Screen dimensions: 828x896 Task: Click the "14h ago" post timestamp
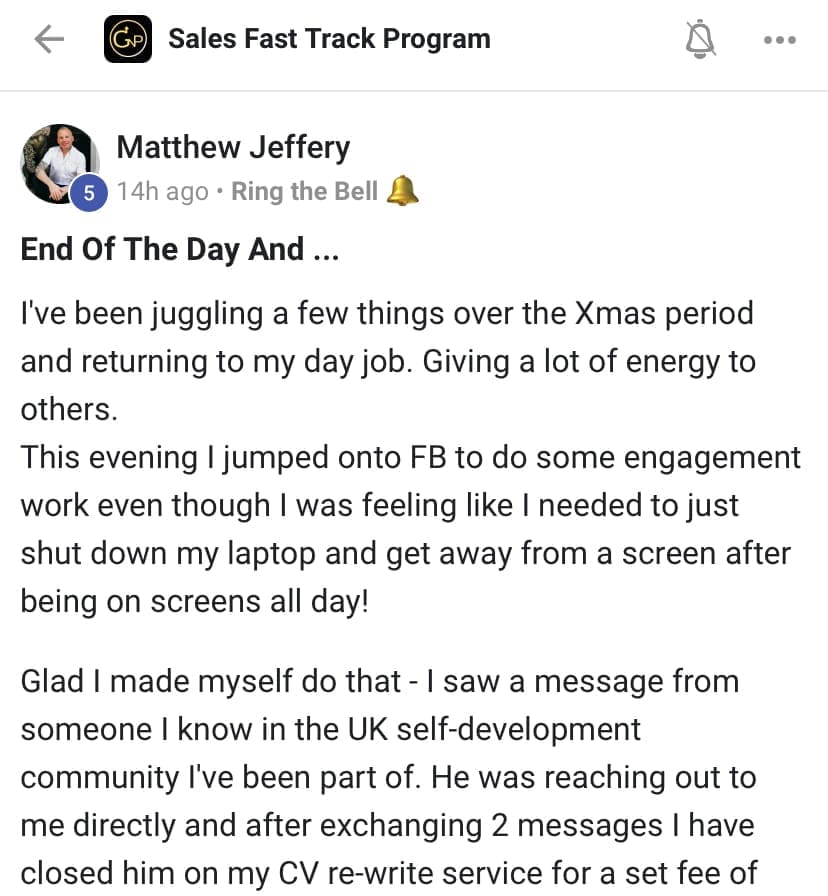[162, 191]
